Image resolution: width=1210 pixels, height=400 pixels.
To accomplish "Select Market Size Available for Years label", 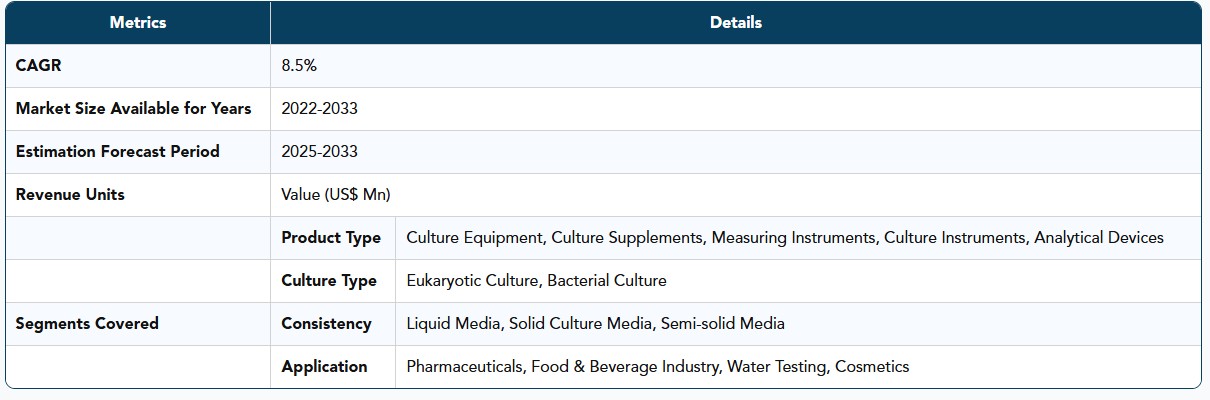I will 133,108.
